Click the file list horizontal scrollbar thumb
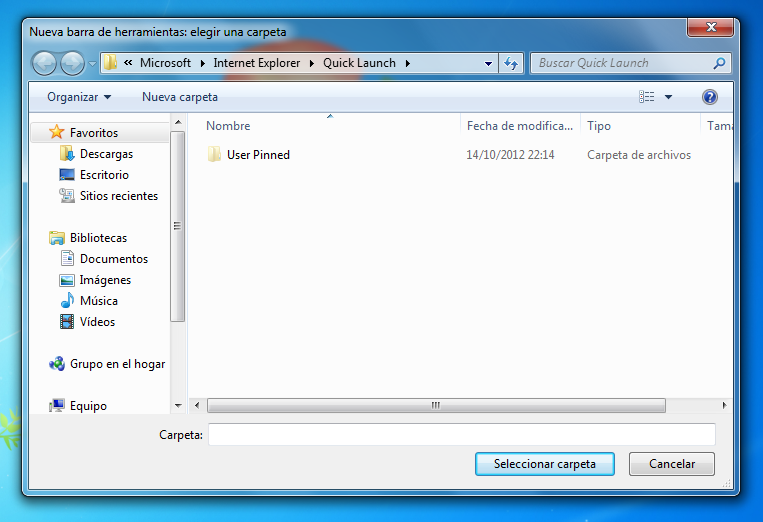Image resolution: width=763 pixels, height=522 pixels. coord(436,405)
